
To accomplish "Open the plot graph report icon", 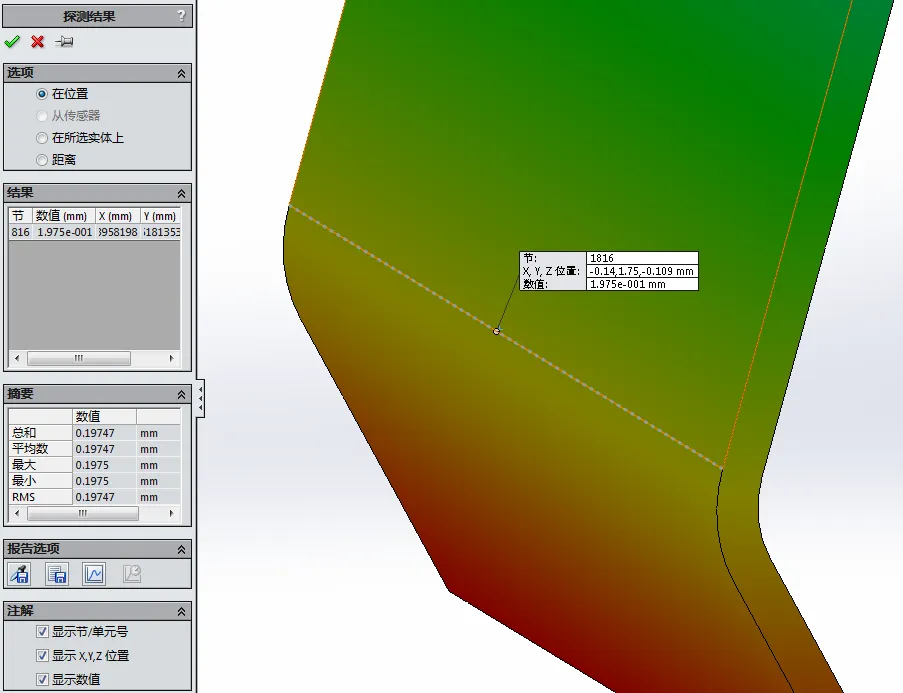I will tap(94, 574).
